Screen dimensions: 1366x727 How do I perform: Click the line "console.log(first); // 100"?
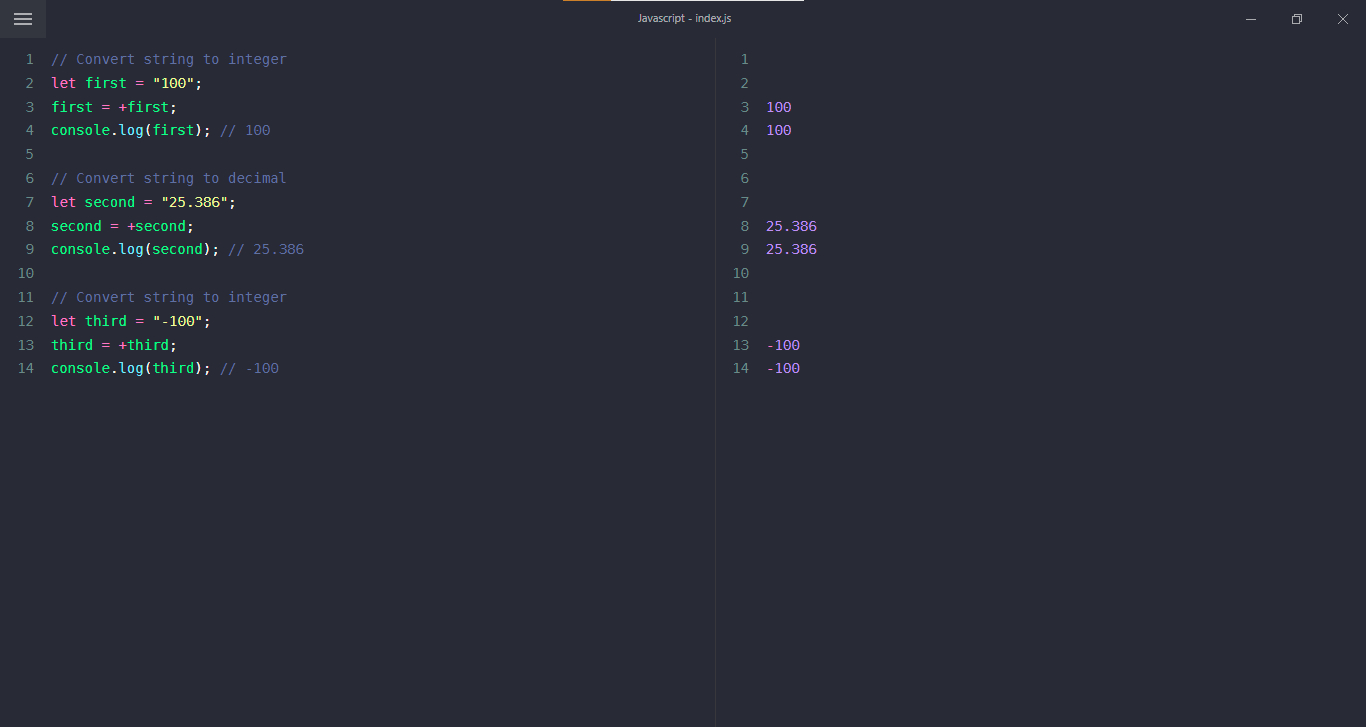tap(161, 130)
